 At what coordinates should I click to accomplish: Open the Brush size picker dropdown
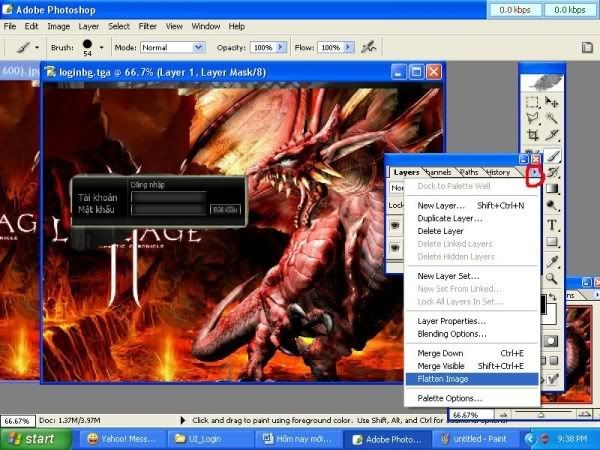click(101, 47)
